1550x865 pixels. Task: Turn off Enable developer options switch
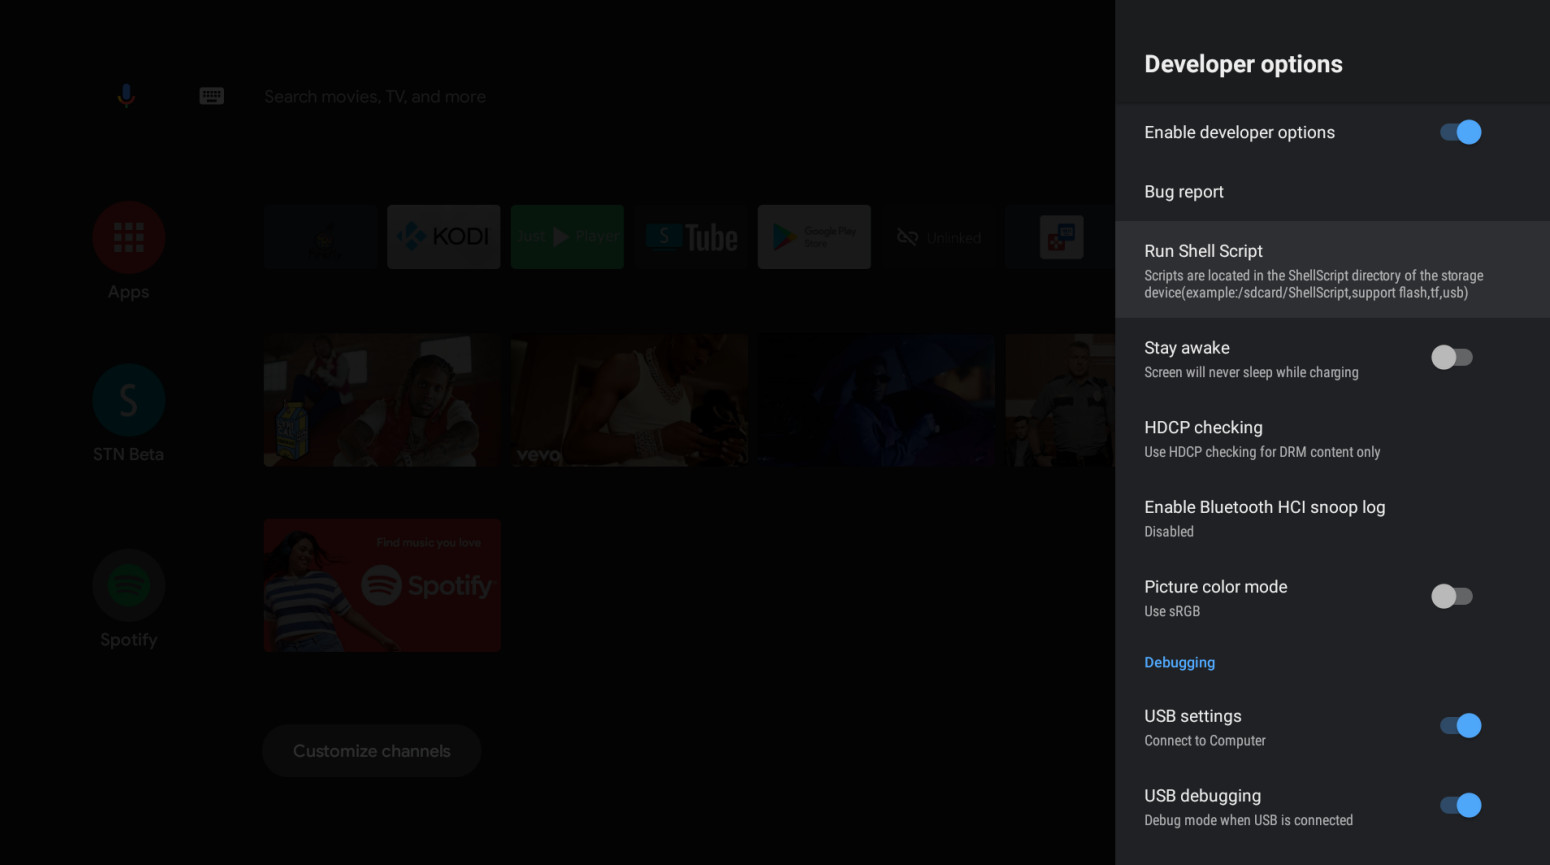(x=1460, y=132)
